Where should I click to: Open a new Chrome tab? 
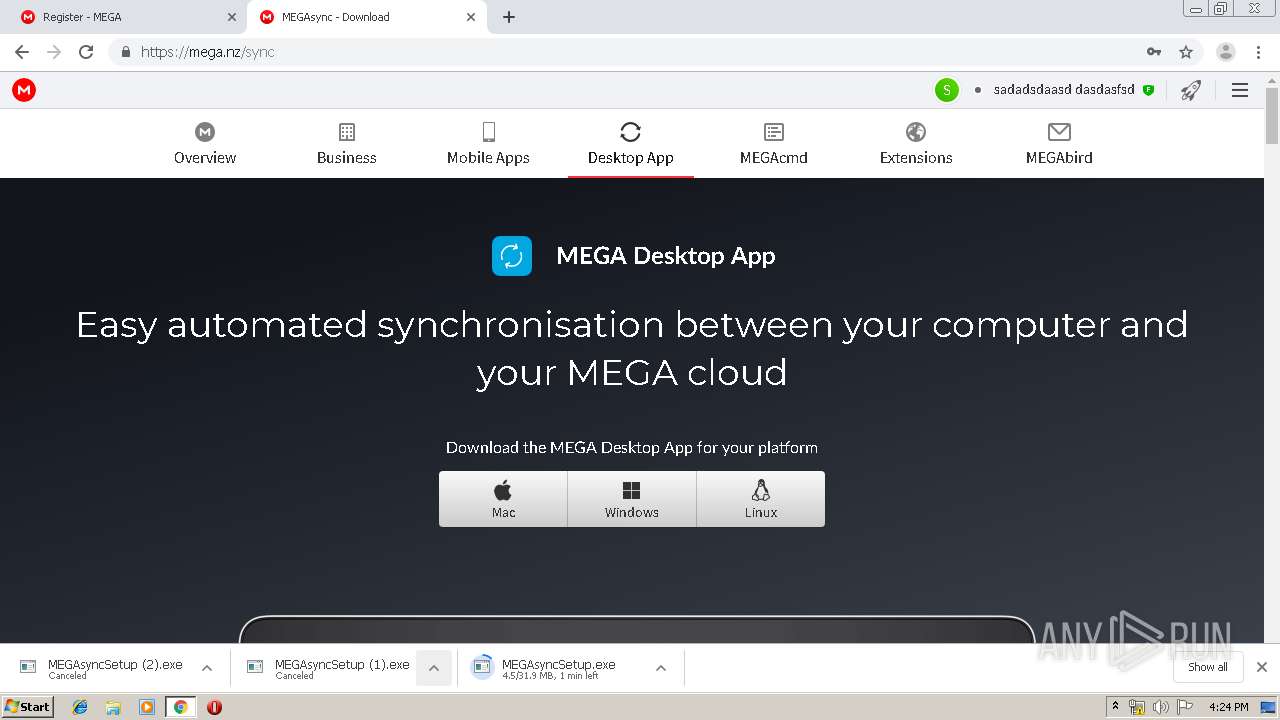(509, 17)
